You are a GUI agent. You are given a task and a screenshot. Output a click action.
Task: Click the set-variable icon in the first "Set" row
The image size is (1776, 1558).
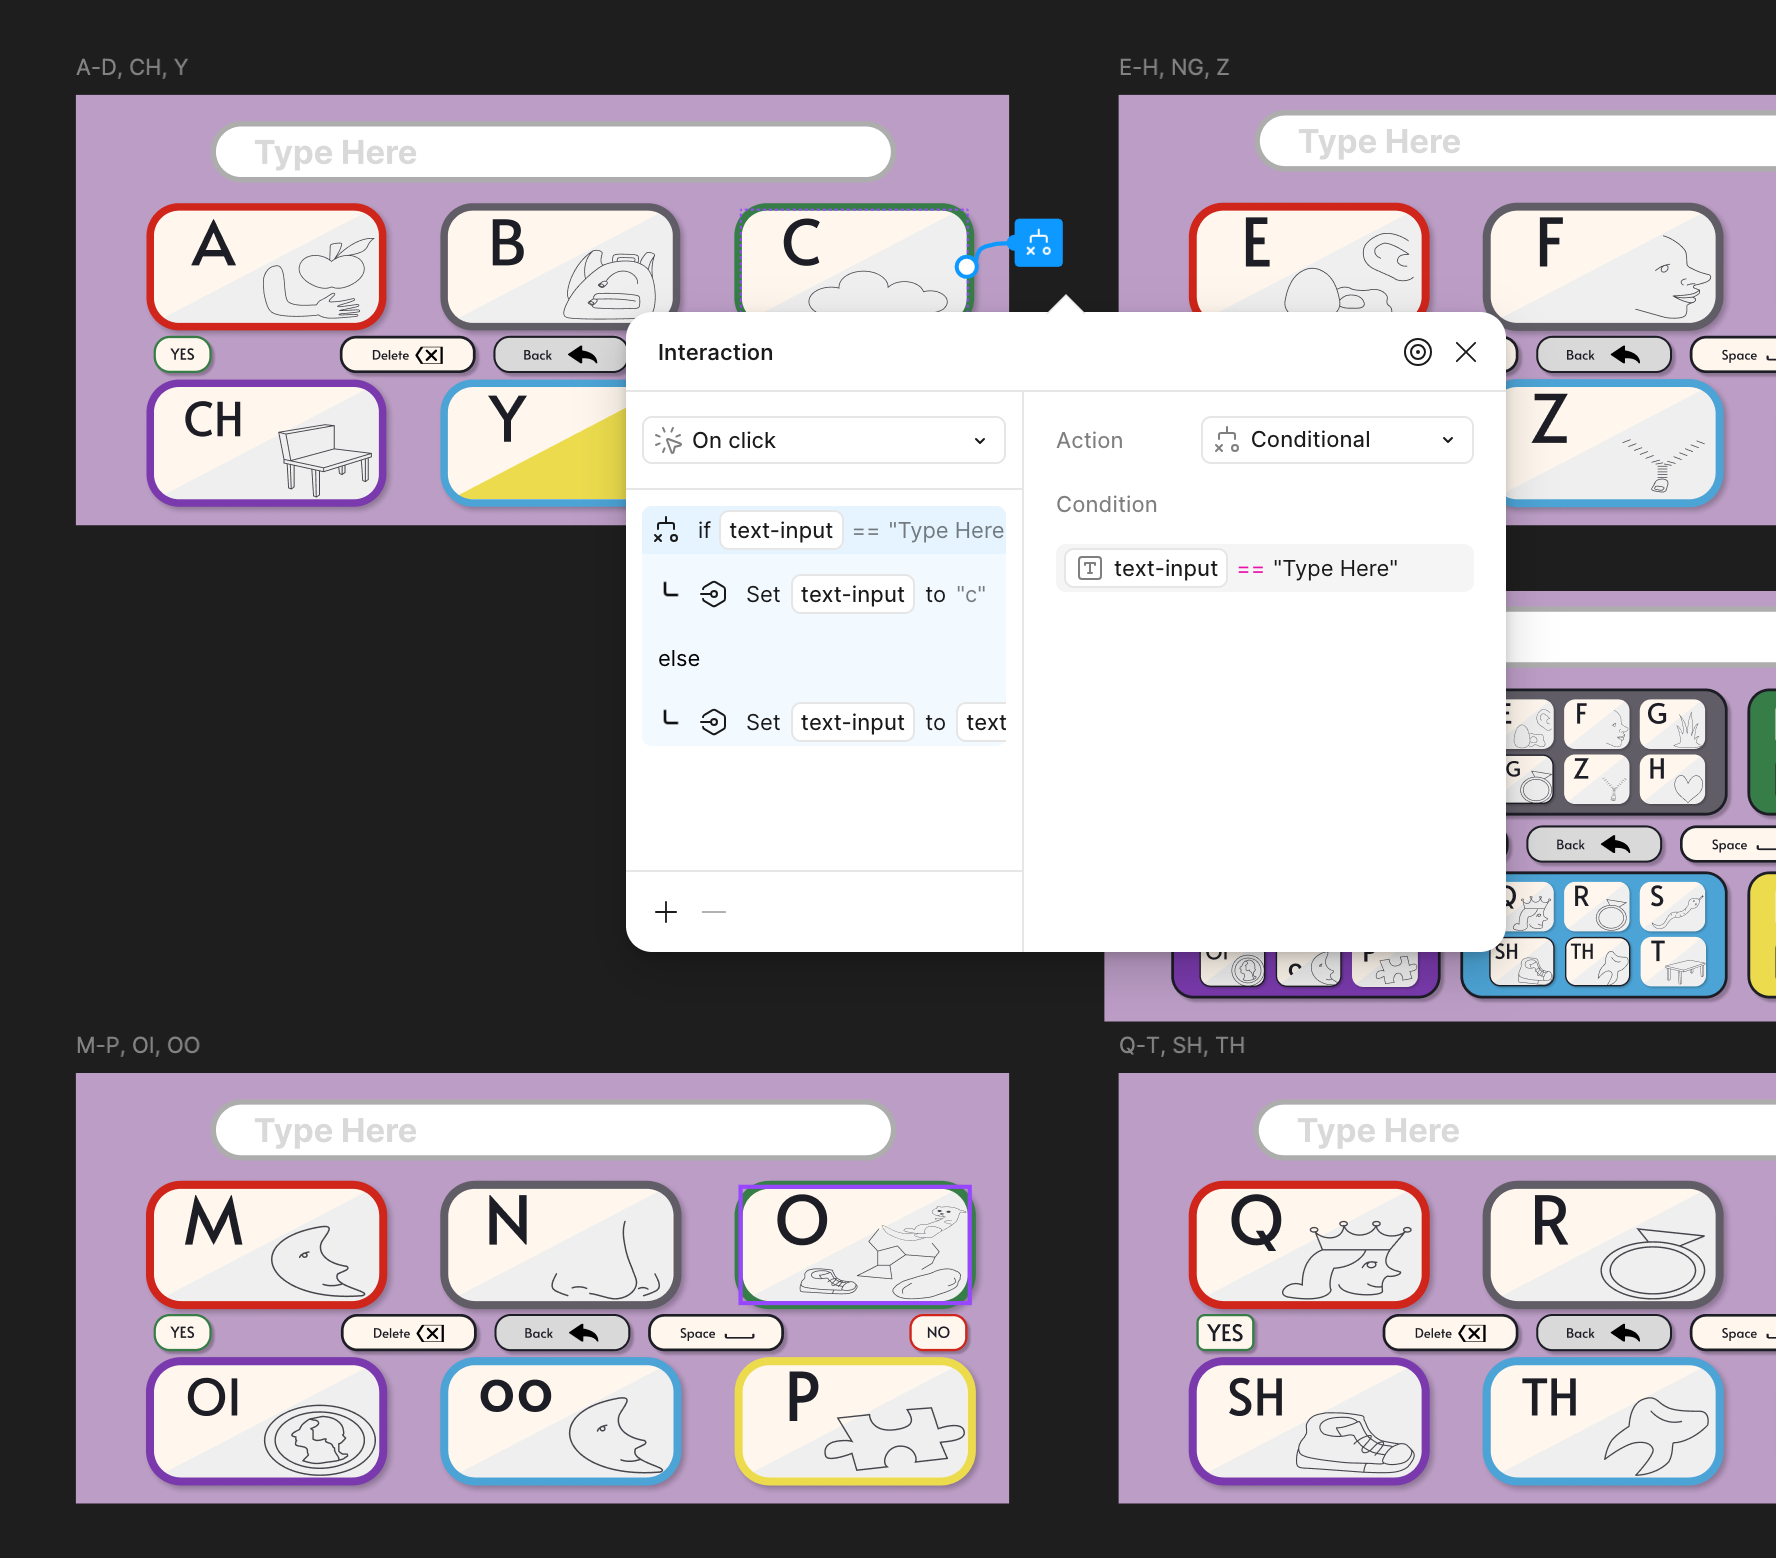[714, 594]
